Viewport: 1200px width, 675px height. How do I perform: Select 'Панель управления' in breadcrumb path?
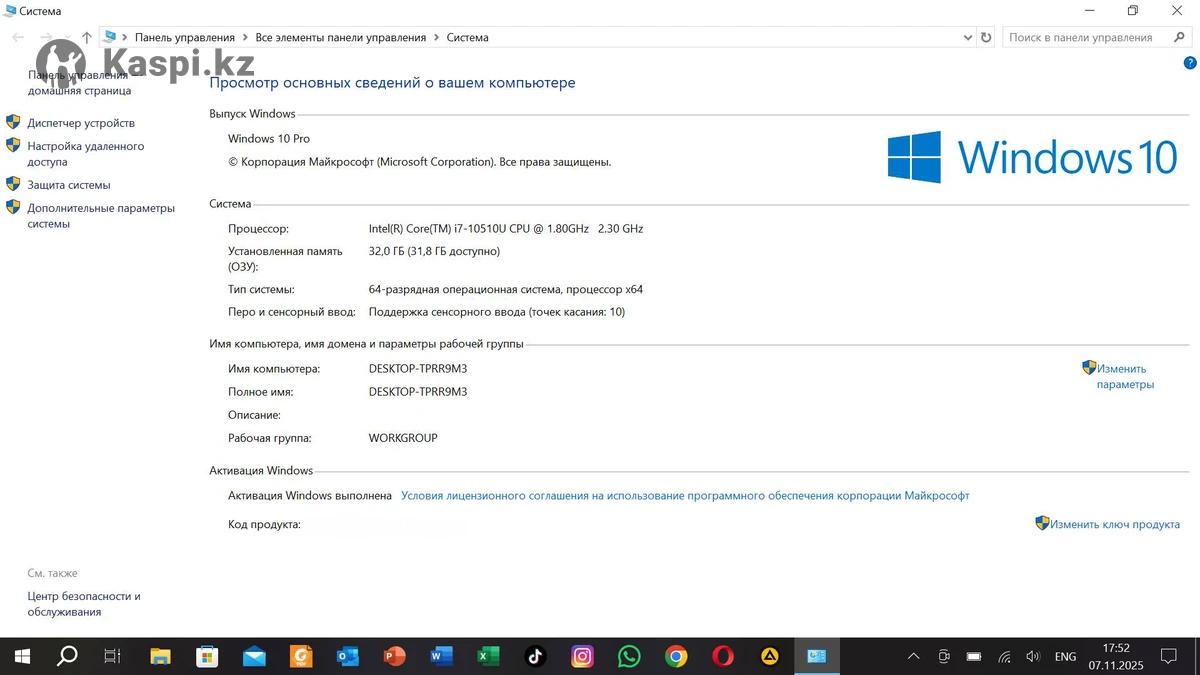coord(184,38)
